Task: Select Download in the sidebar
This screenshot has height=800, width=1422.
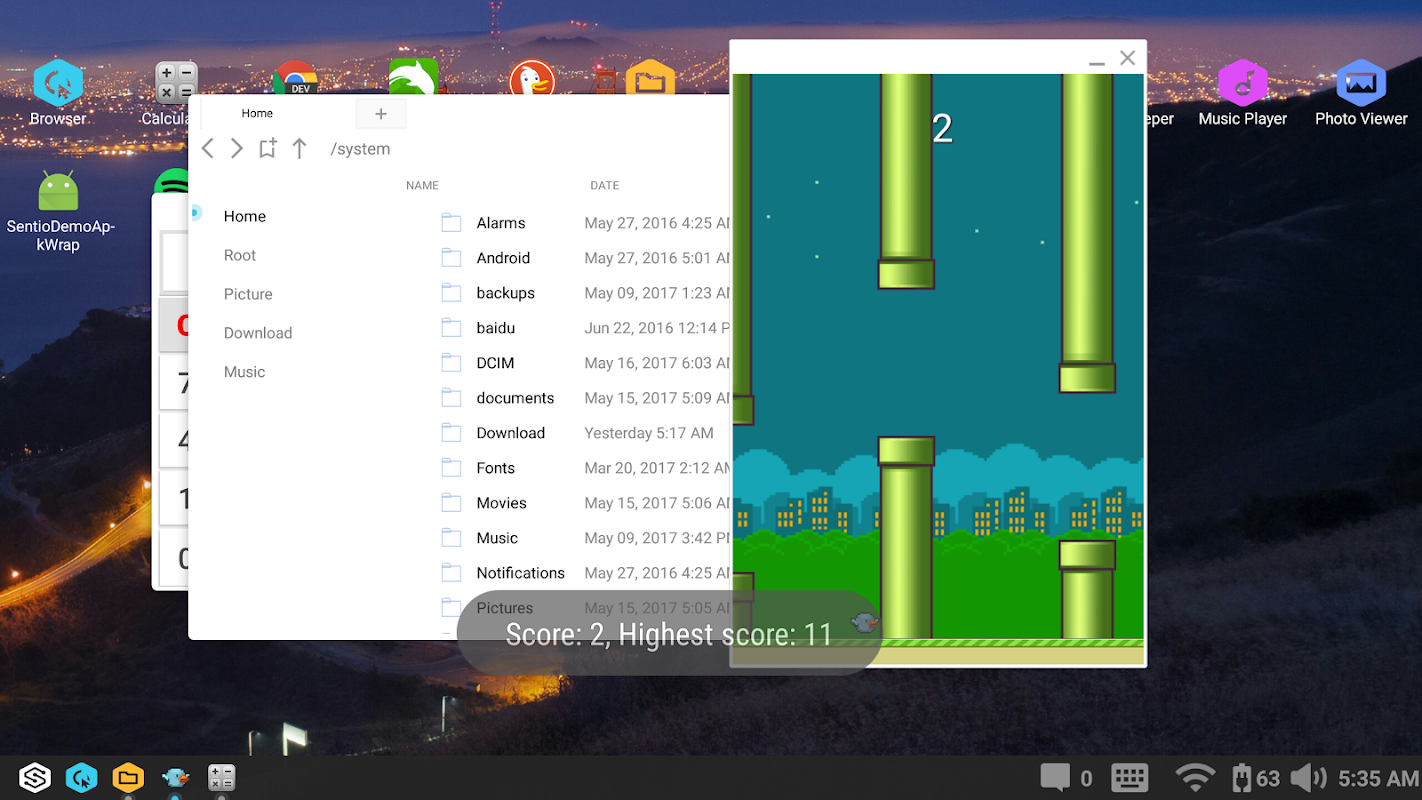Action: point(258,333)
